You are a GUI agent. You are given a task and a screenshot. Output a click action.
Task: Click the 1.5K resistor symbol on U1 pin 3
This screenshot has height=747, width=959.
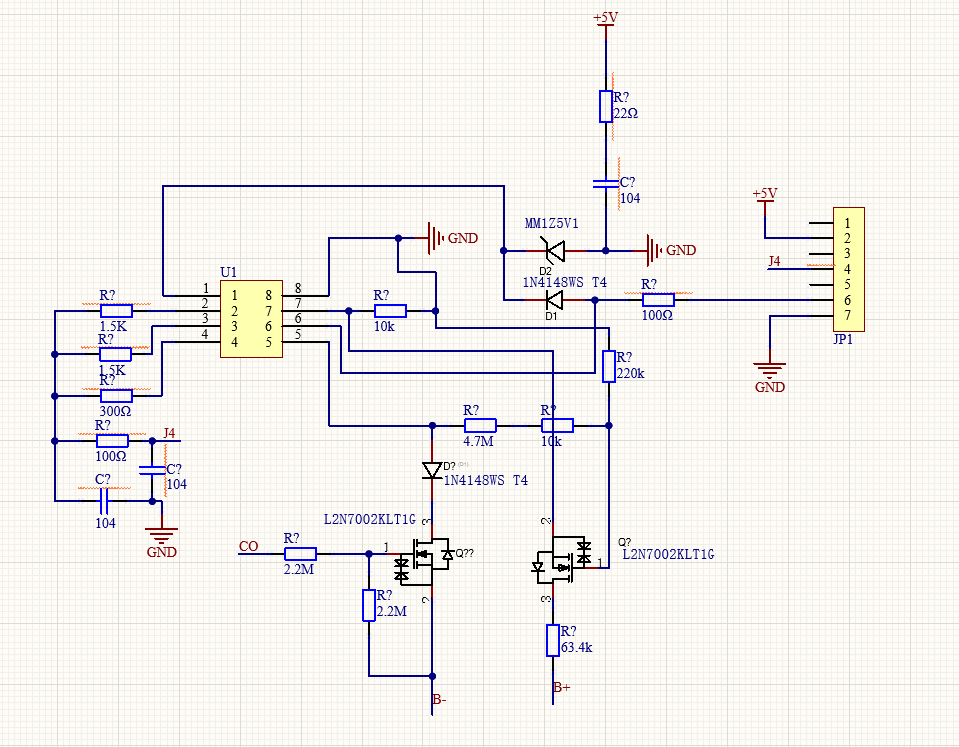pos(116,354)
